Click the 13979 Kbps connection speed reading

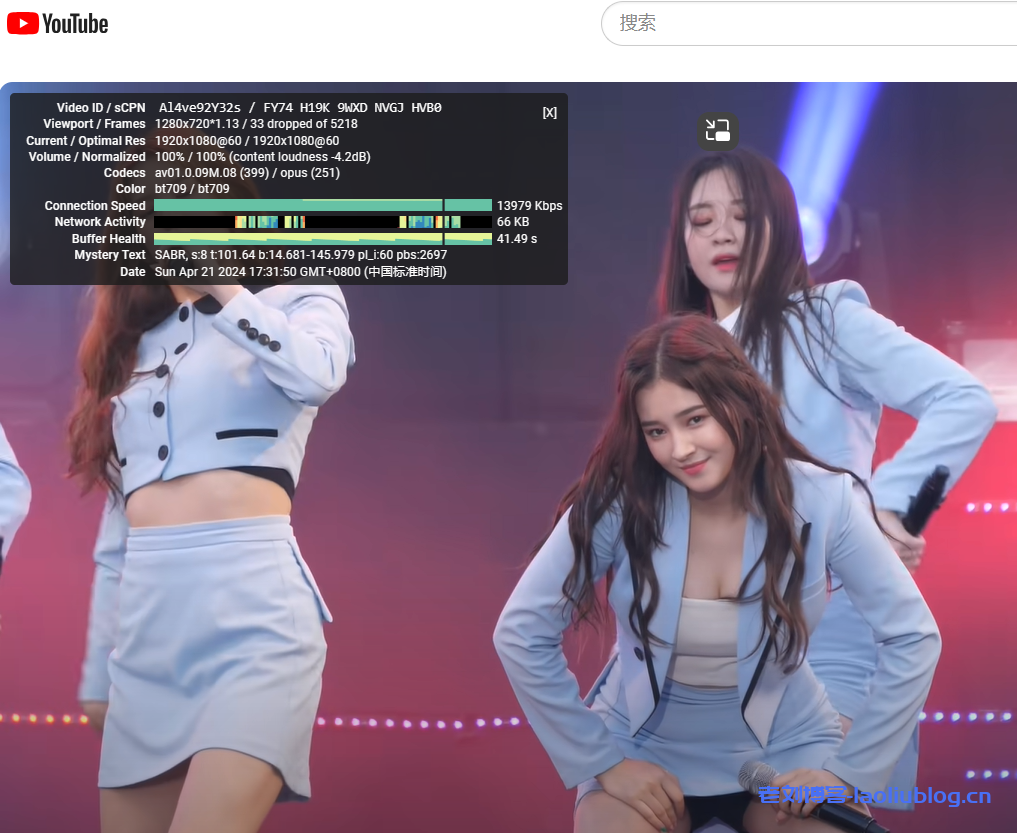[x=528, y=205]
